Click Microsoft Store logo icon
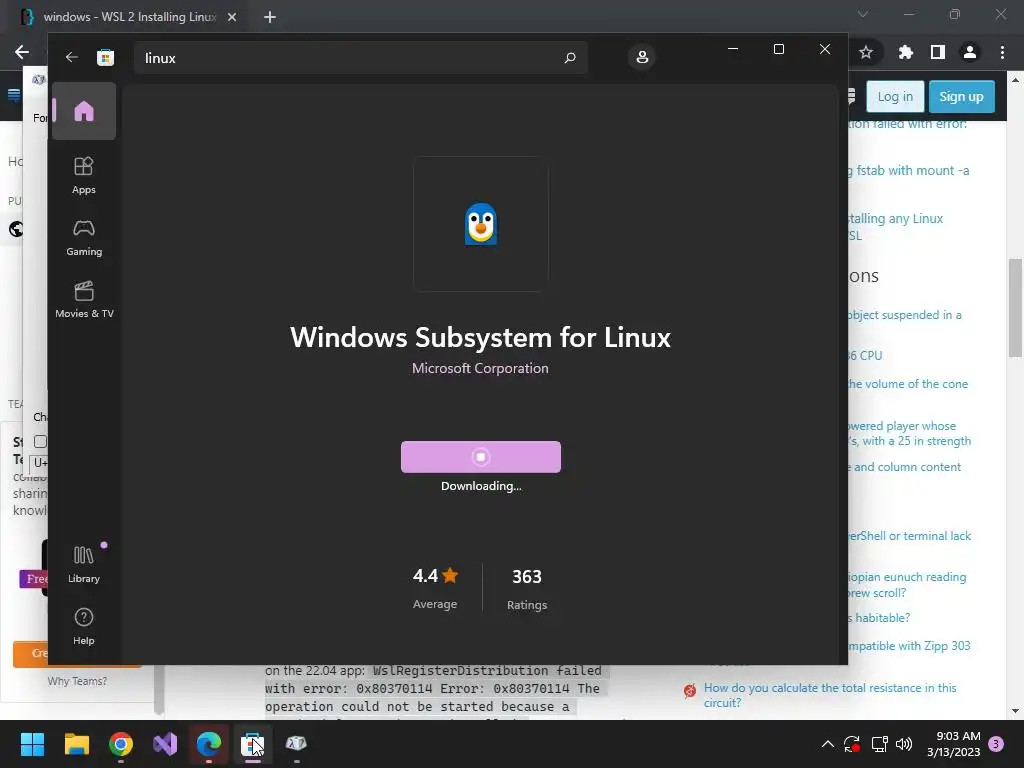The height and width of the screenshot is (768, 1024). (x=105, y=57)
